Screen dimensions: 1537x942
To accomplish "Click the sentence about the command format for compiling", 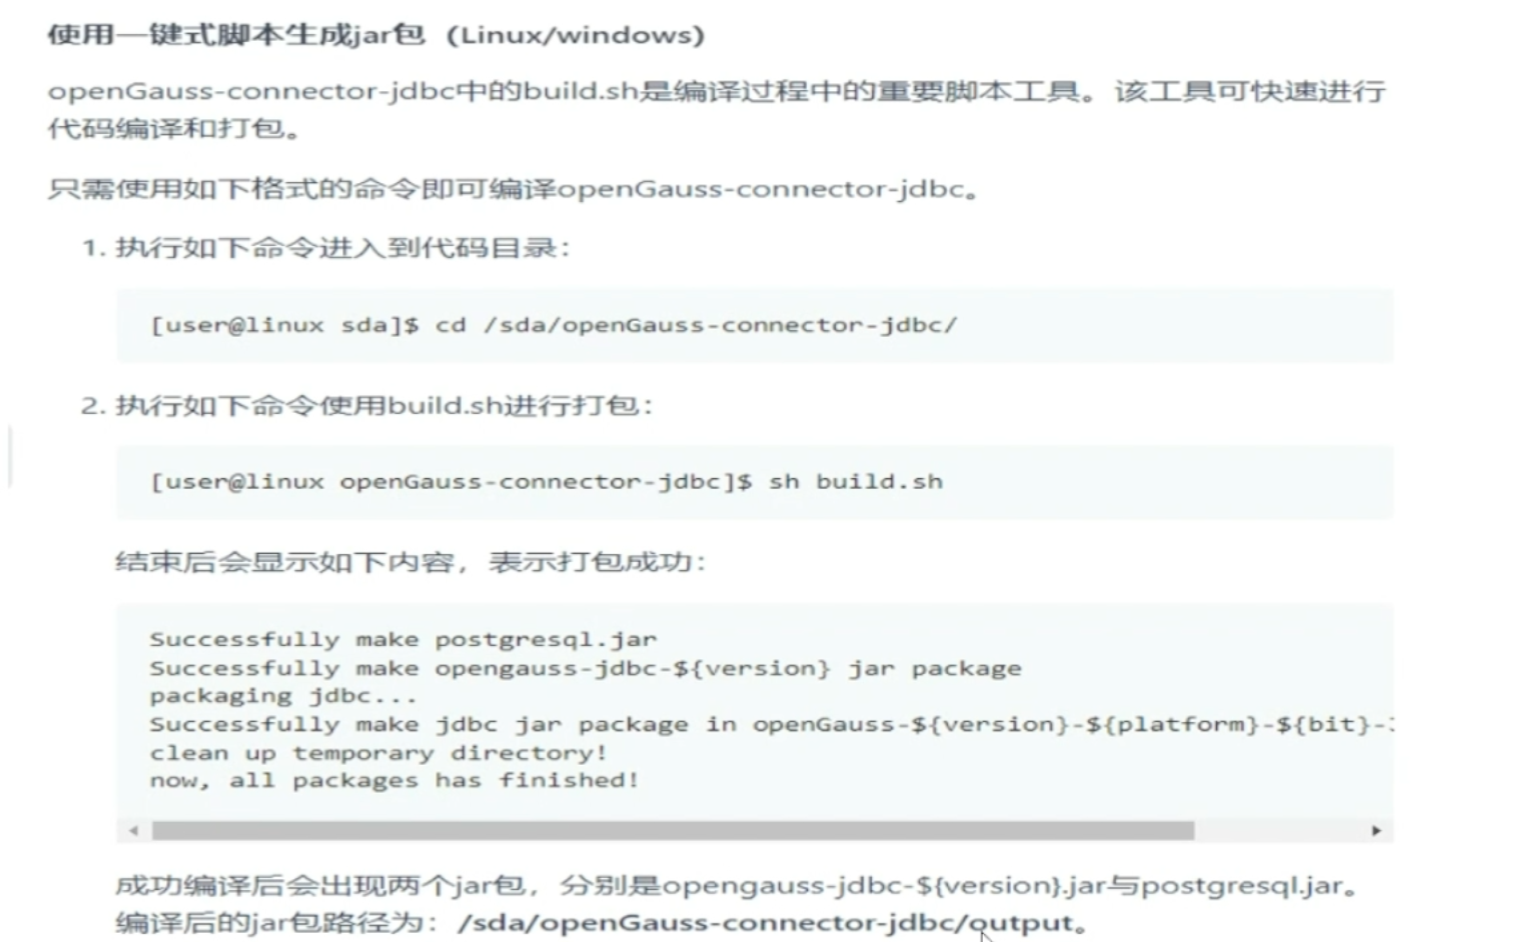I will click(512, 189).
